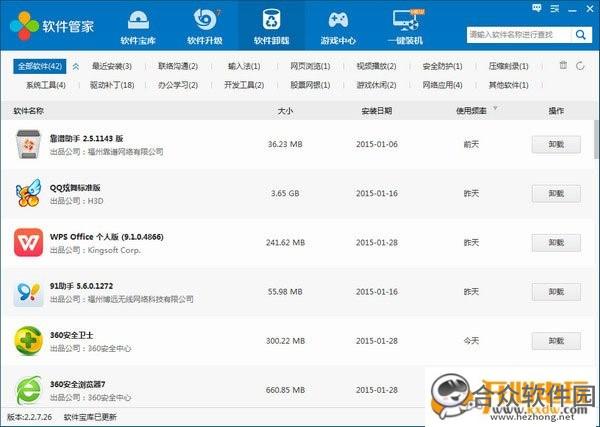Screen dimensions: 600x427
Task: Uninstall WPS Office with its 卸载 button
Action: pyautogui.click(x=556, y=243)
